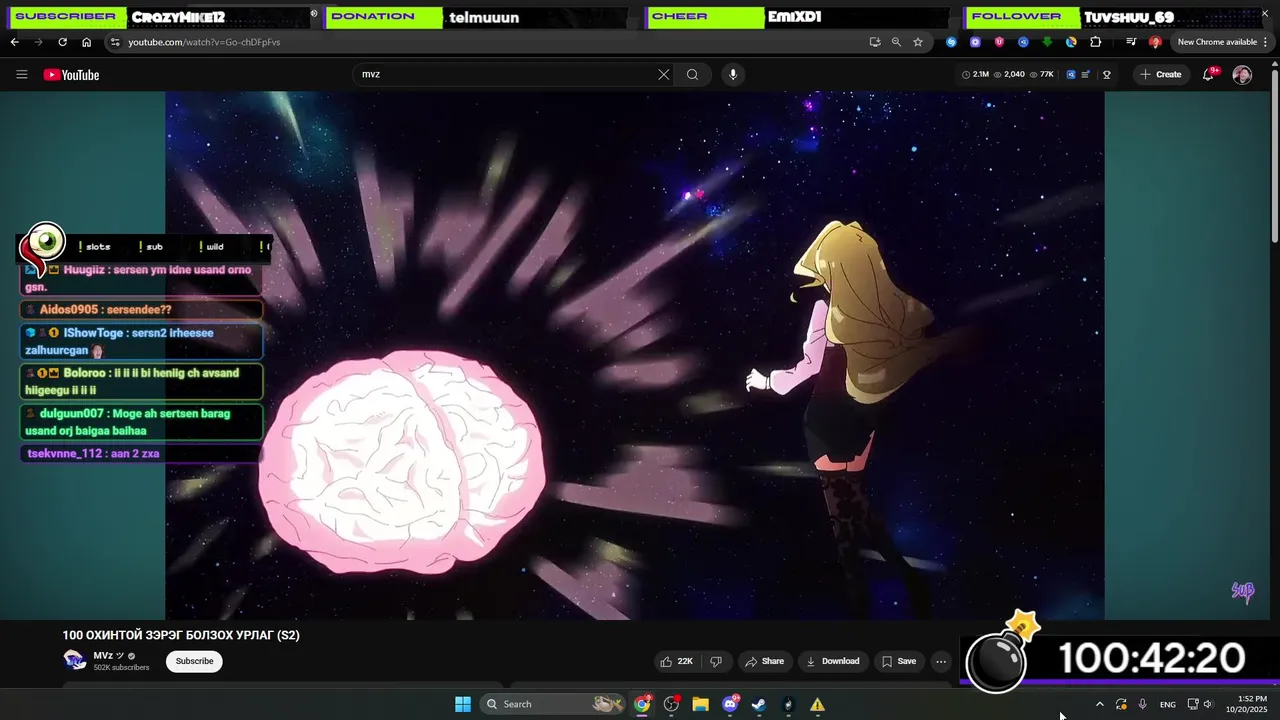
Task: Open the yellow warning triangle taskbar app
Action: [x=817, y=704]
